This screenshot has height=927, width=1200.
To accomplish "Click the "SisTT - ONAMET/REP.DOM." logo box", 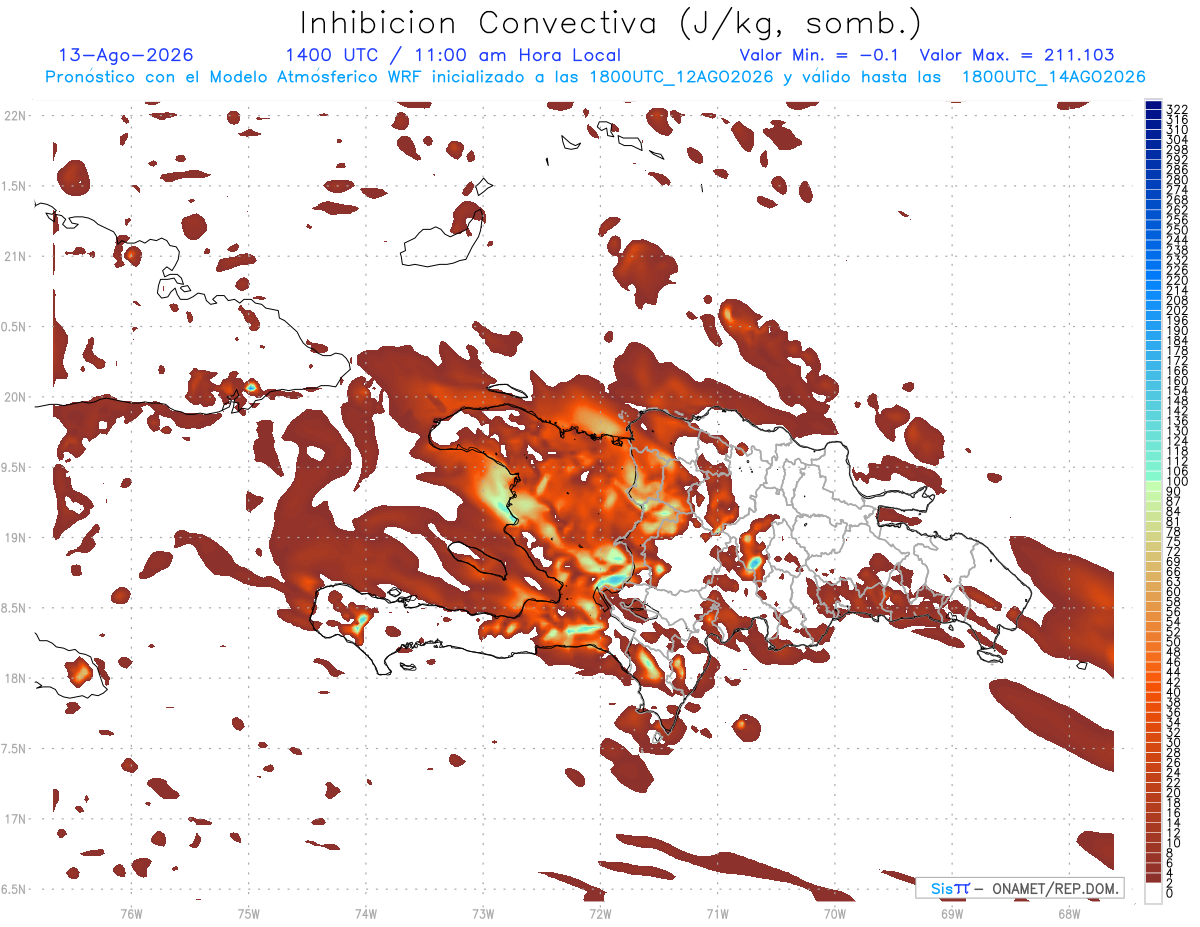I will 1019,888.
